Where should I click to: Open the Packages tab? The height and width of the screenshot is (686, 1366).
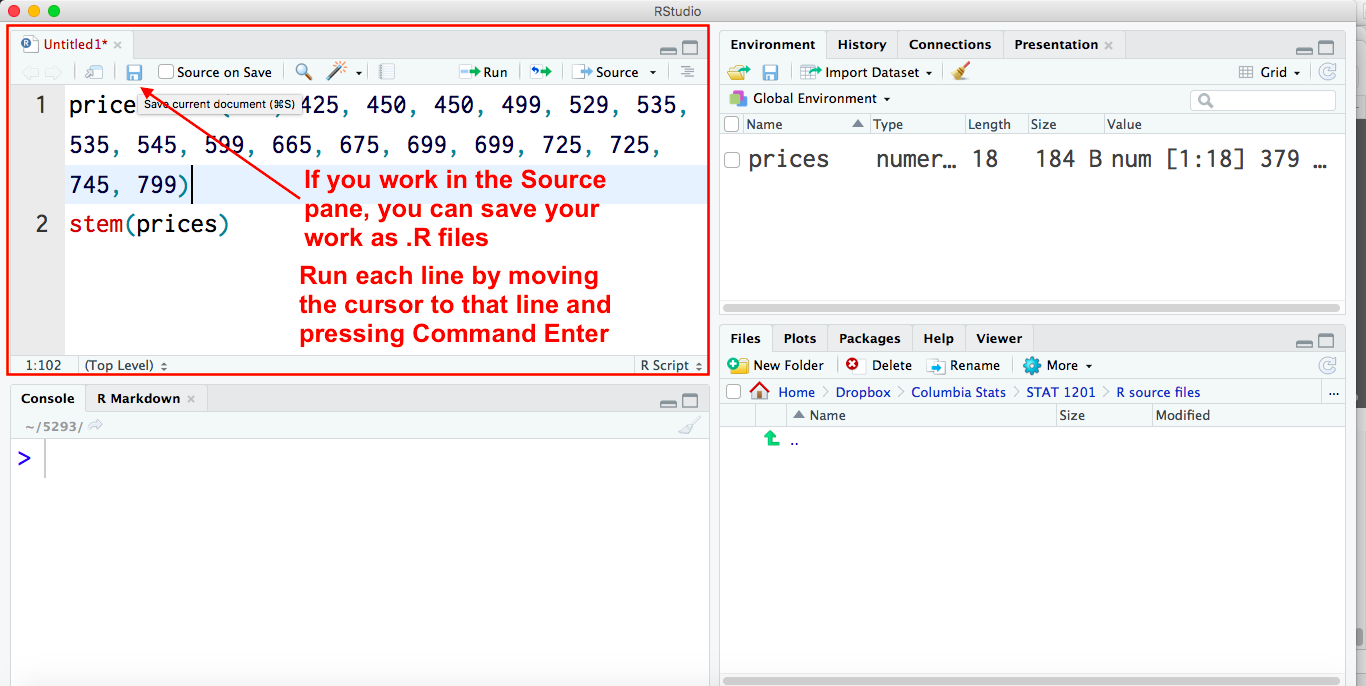click(869, 338)
